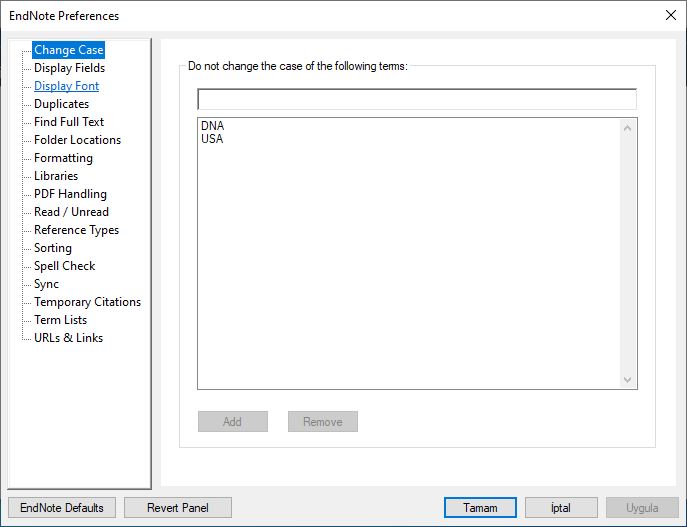Open Libraries preferences

56,176
